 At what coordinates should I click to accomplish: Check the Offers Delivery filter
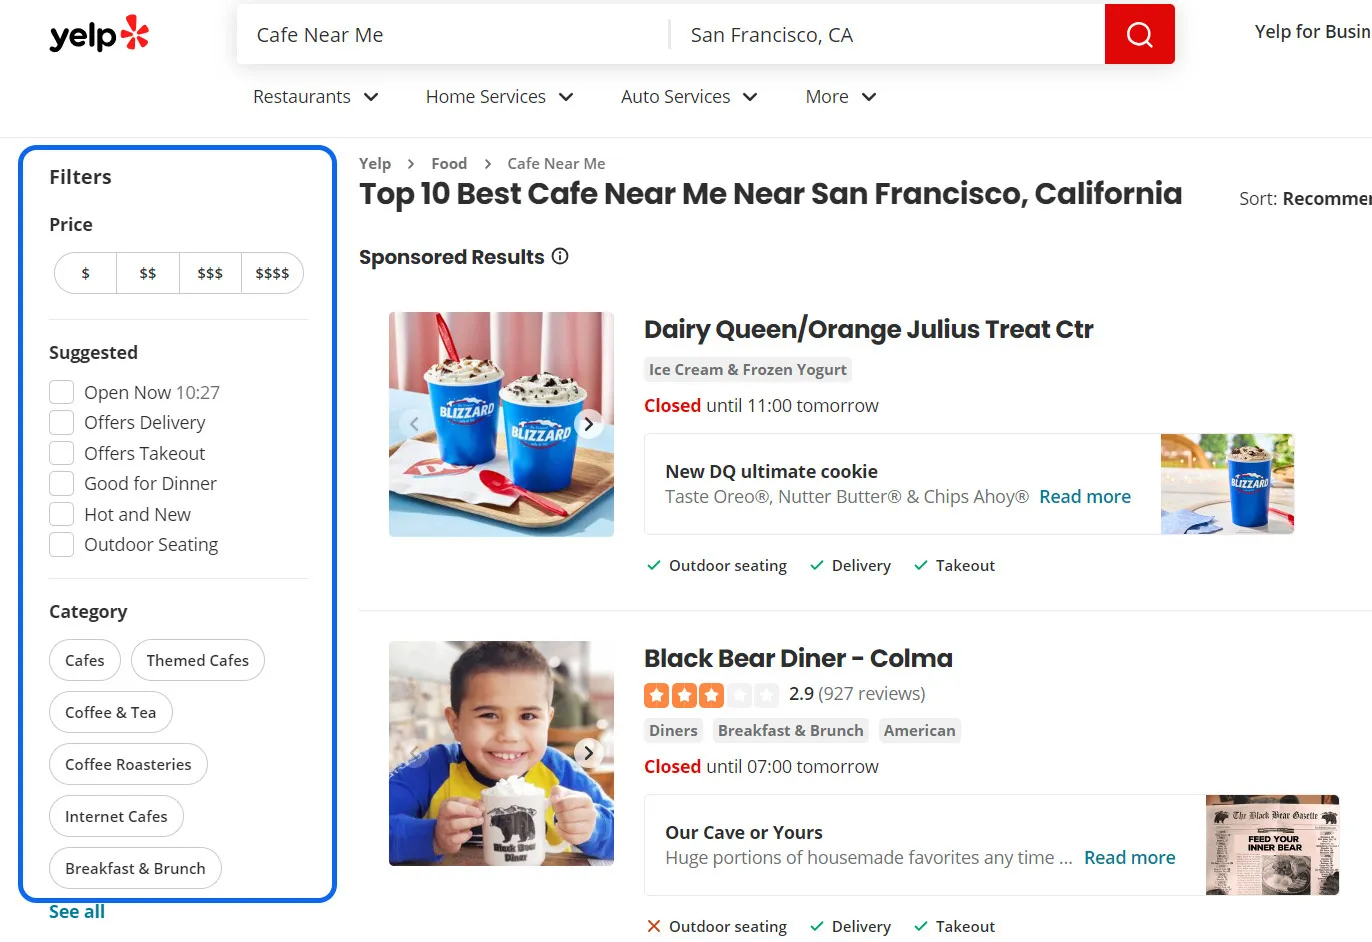(61, 422)
